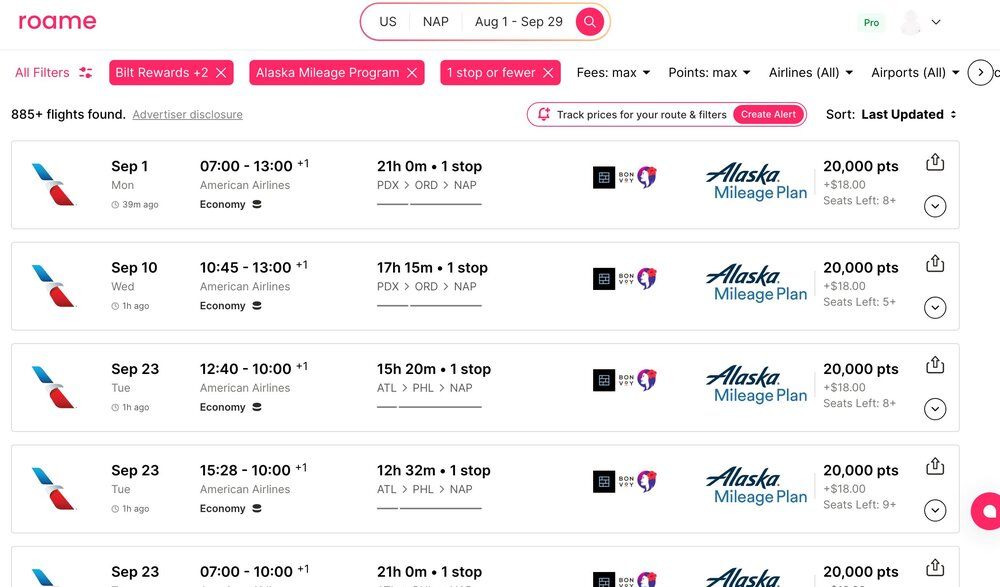Share the Sep 10 flight result
Screen dimensions: 1000x587
935,263
